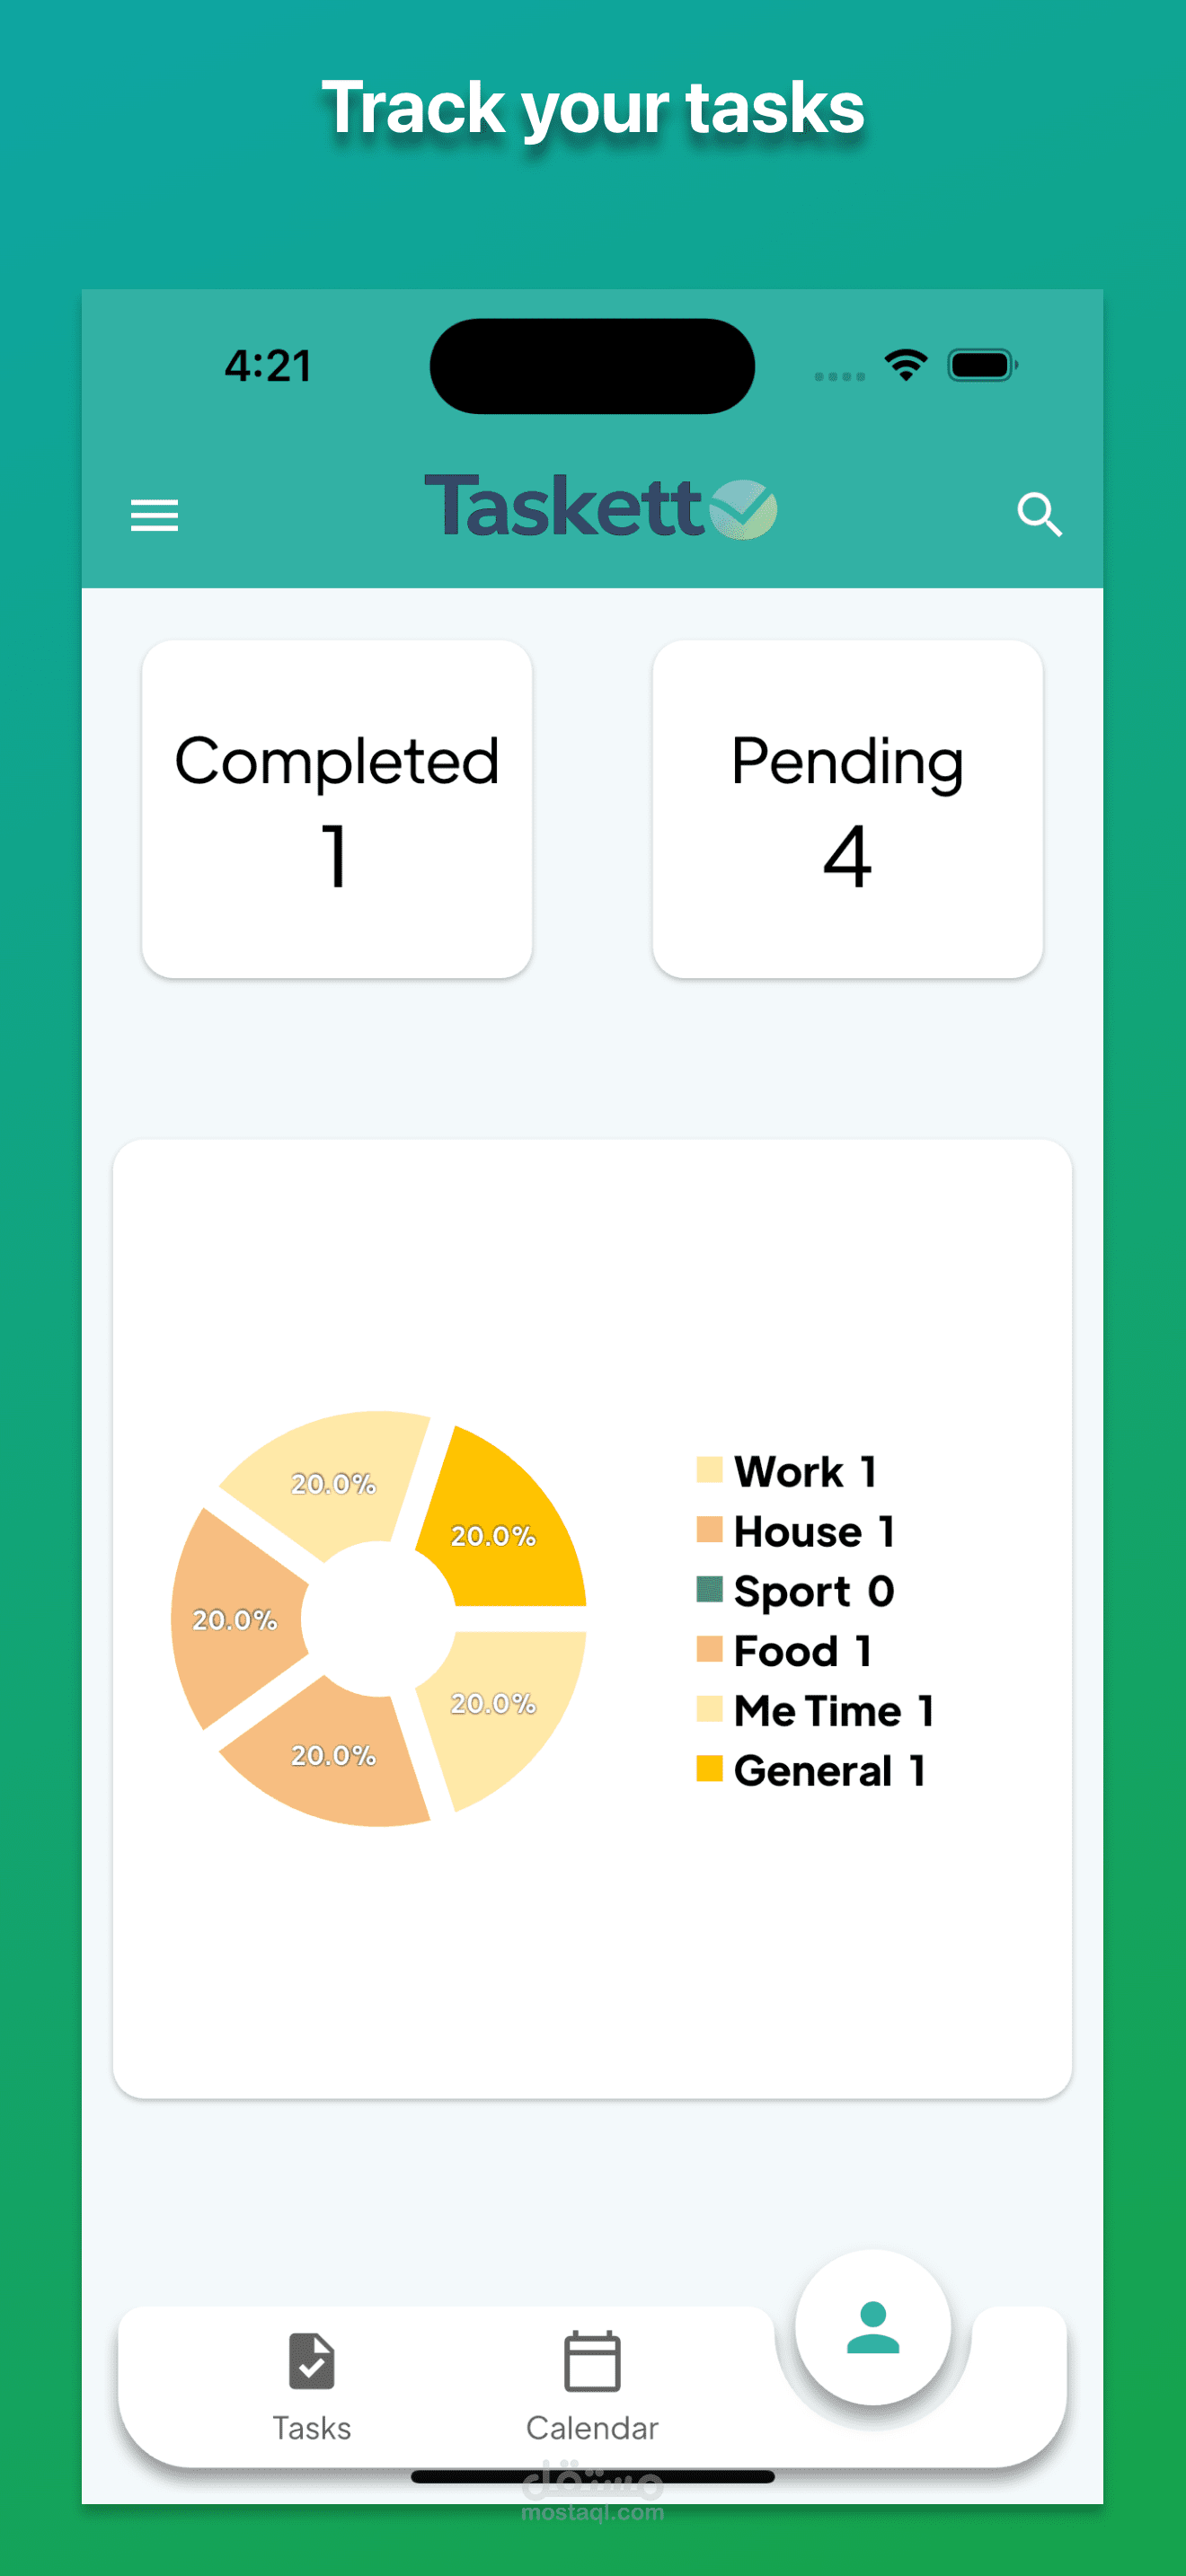Open the profile person button

point(872,2327)
